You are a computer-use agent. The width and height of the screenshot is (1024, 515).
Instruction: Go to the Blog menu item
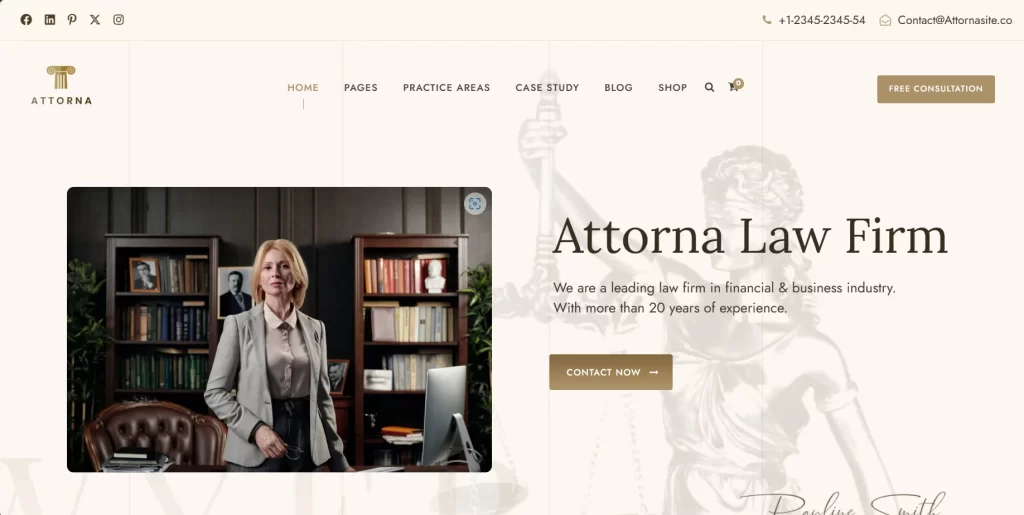[618, 87]
